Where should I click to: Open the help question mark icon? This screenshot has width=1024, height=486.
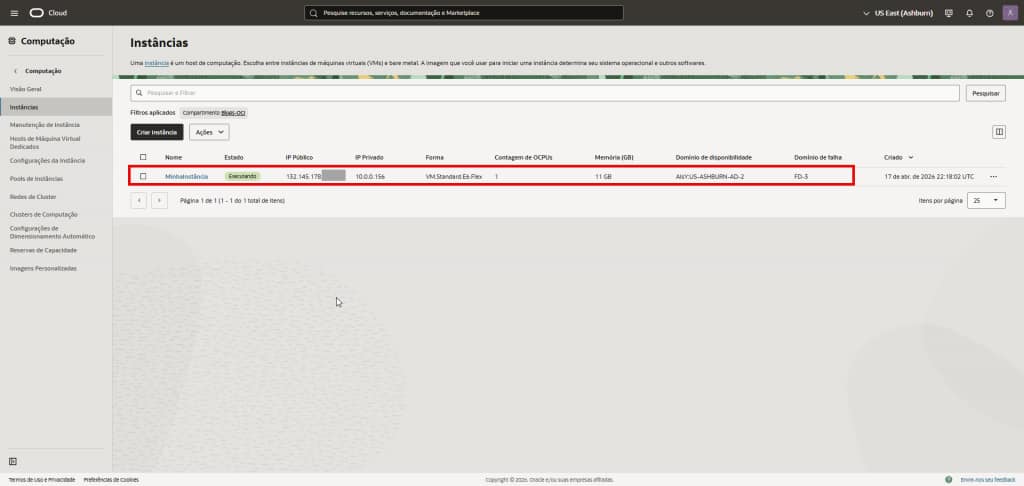click(989, 13)
